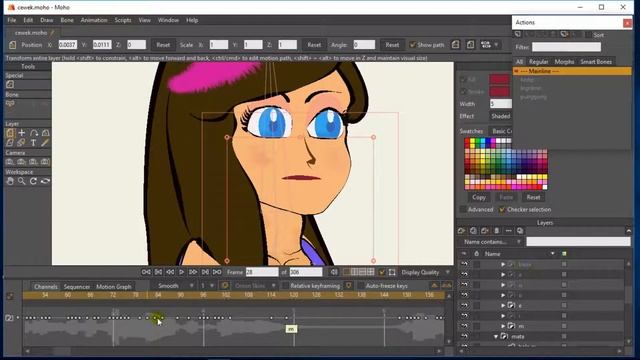Rewind to the first frame

pyautogui.click(x=146, y=272)
